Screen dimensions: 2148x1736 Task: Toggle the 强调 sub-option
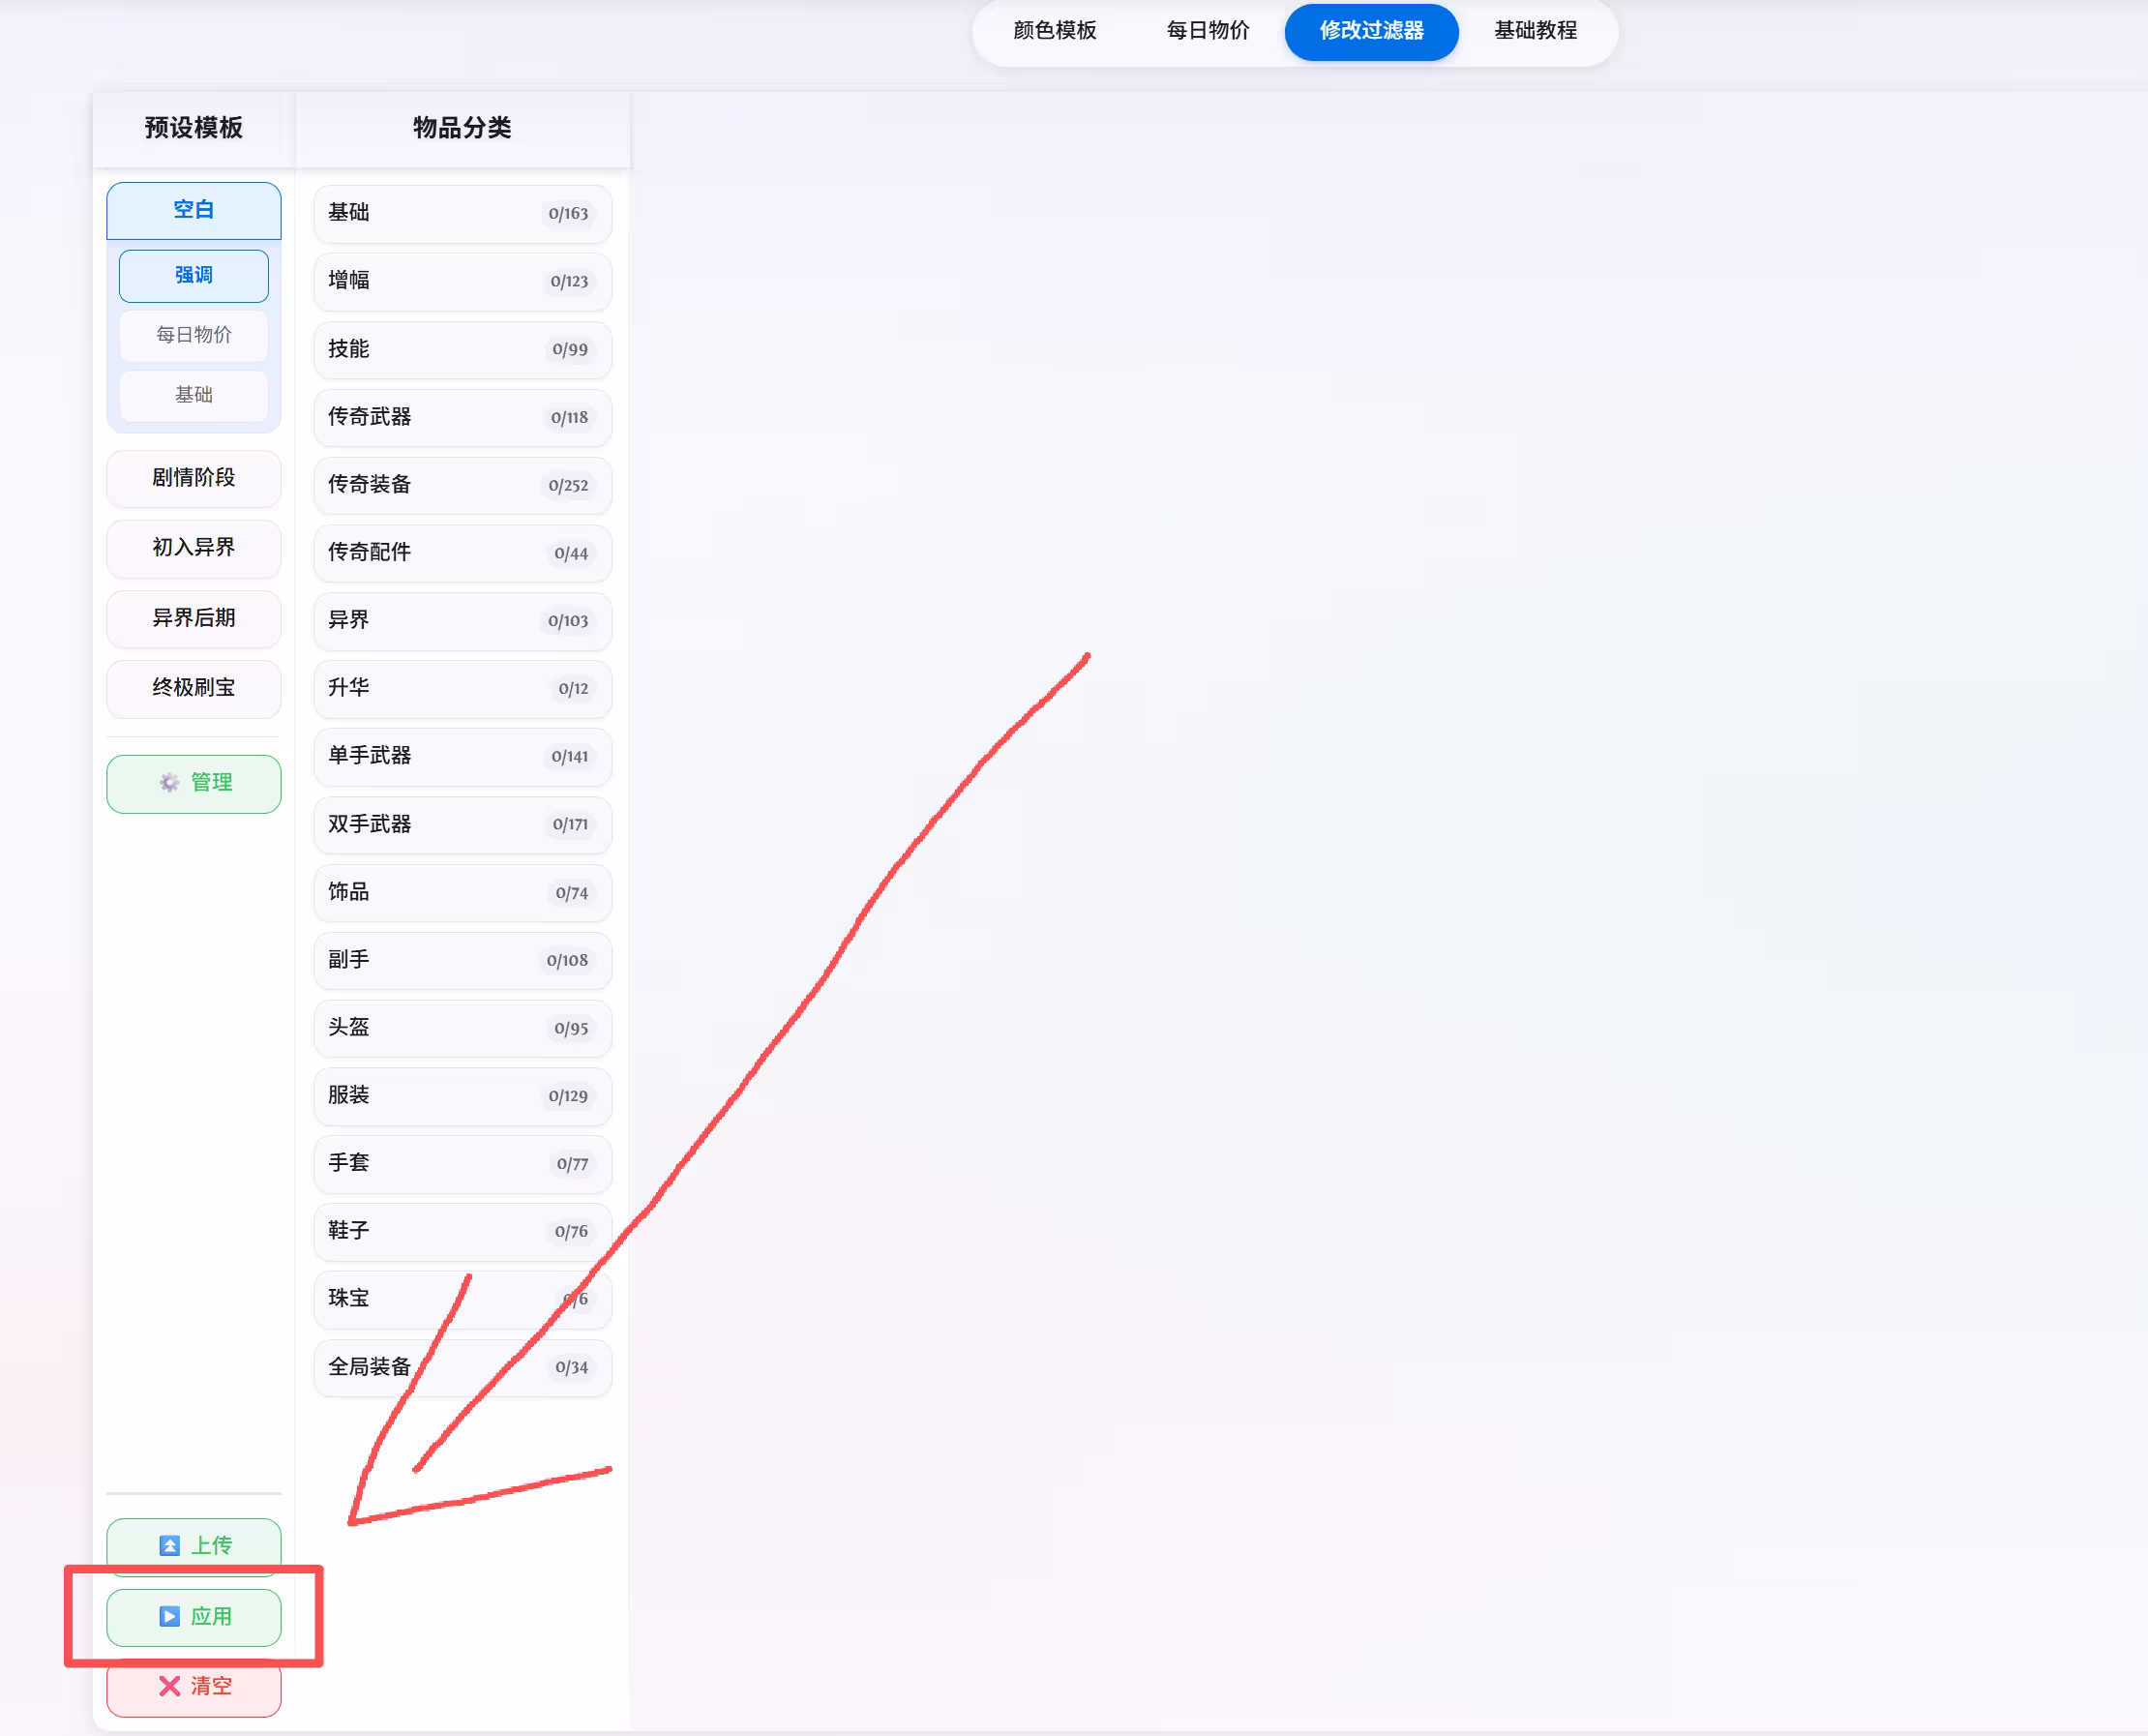[x=194, y=275]
